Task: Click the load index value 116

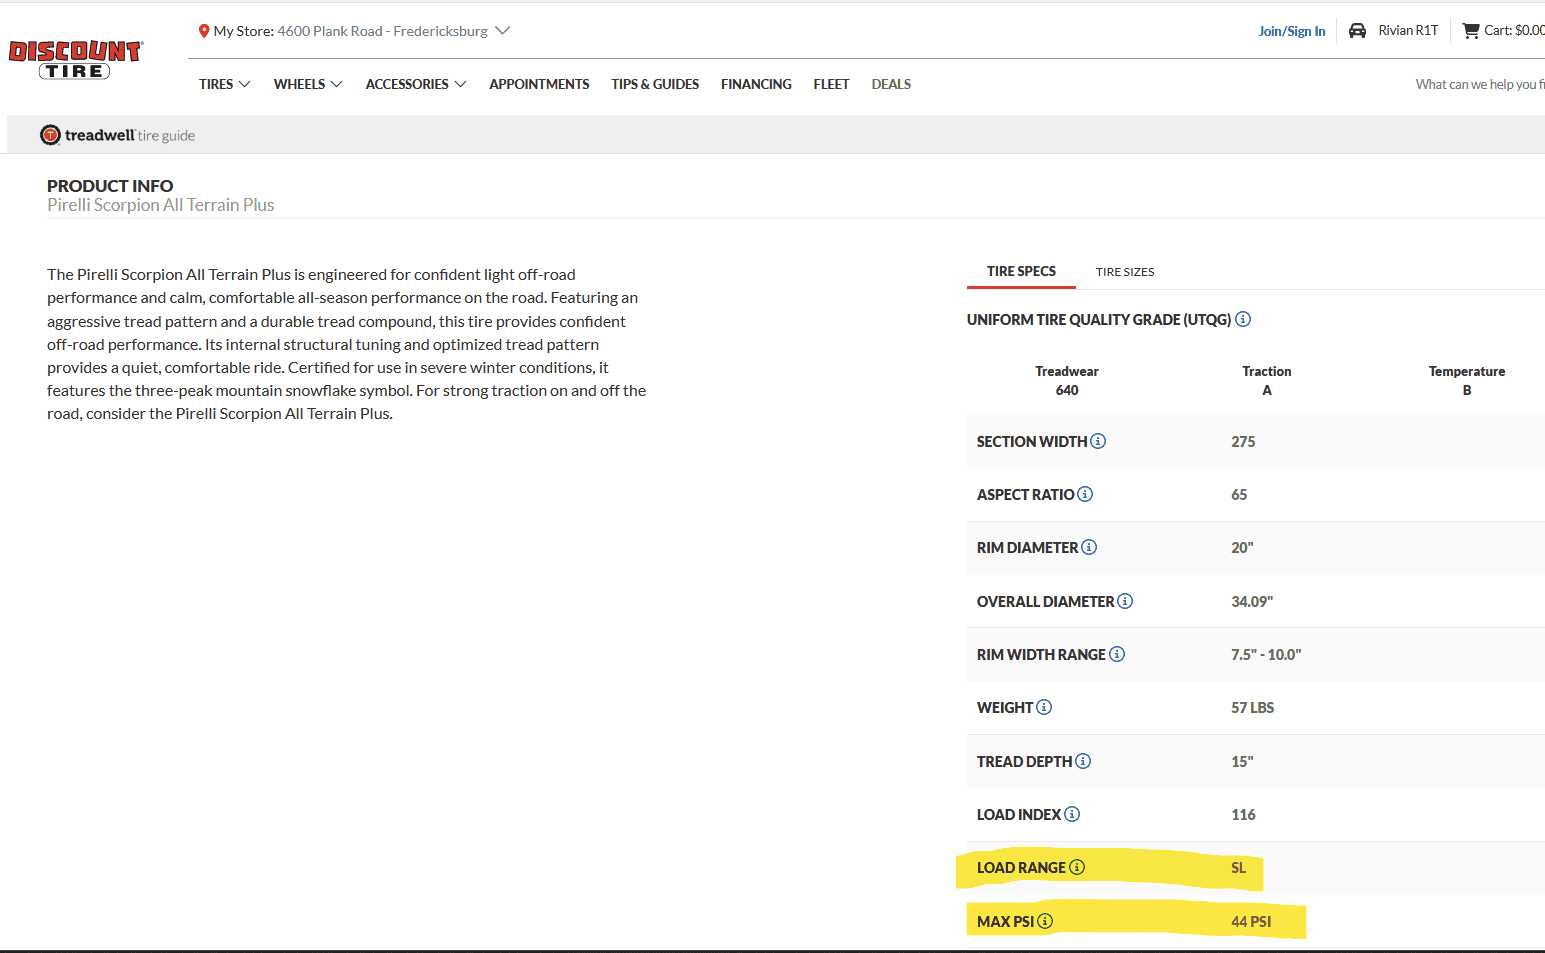Action: pyautogui.click(x=1243, y=814)
